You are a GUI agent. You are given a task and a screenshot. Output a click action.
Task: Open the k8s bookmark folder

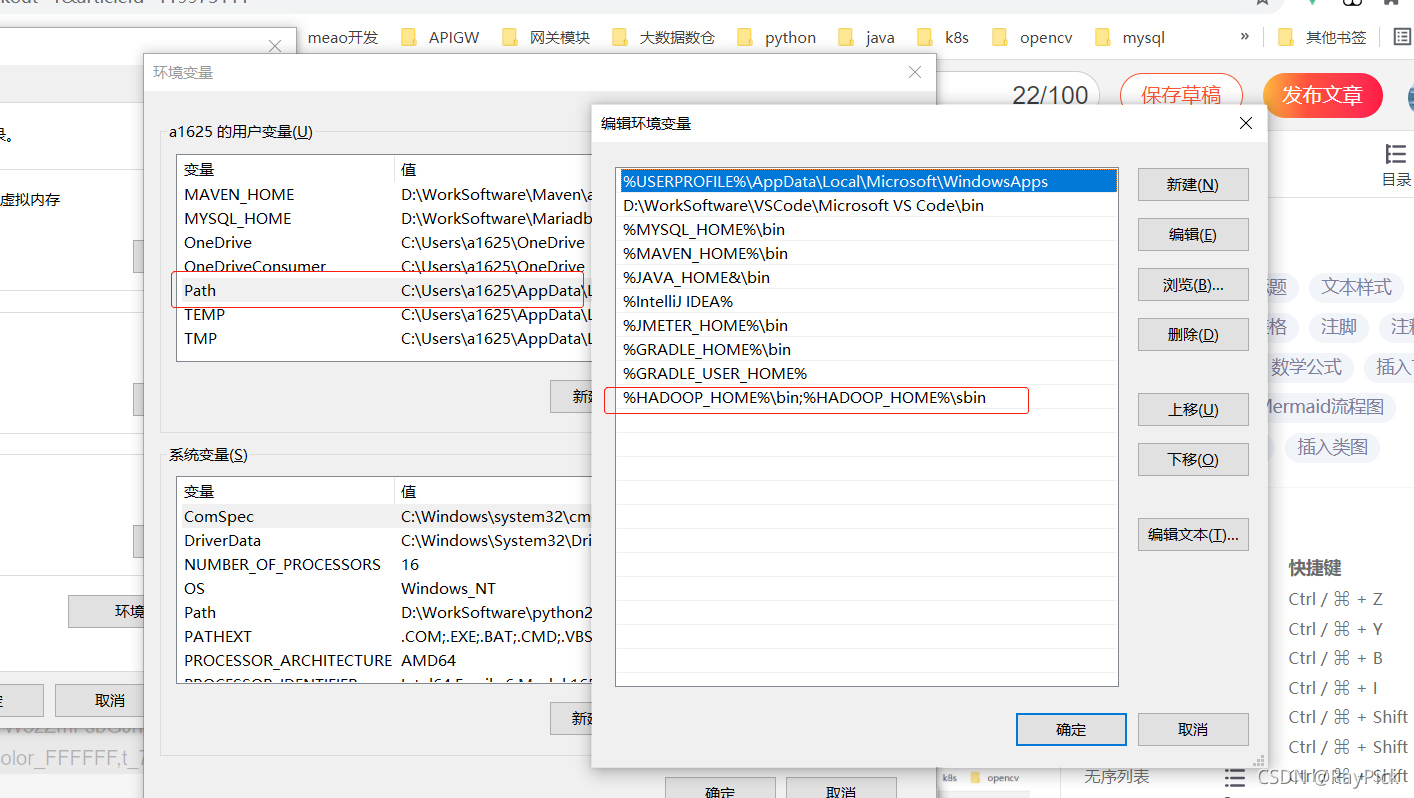(944, 37)
